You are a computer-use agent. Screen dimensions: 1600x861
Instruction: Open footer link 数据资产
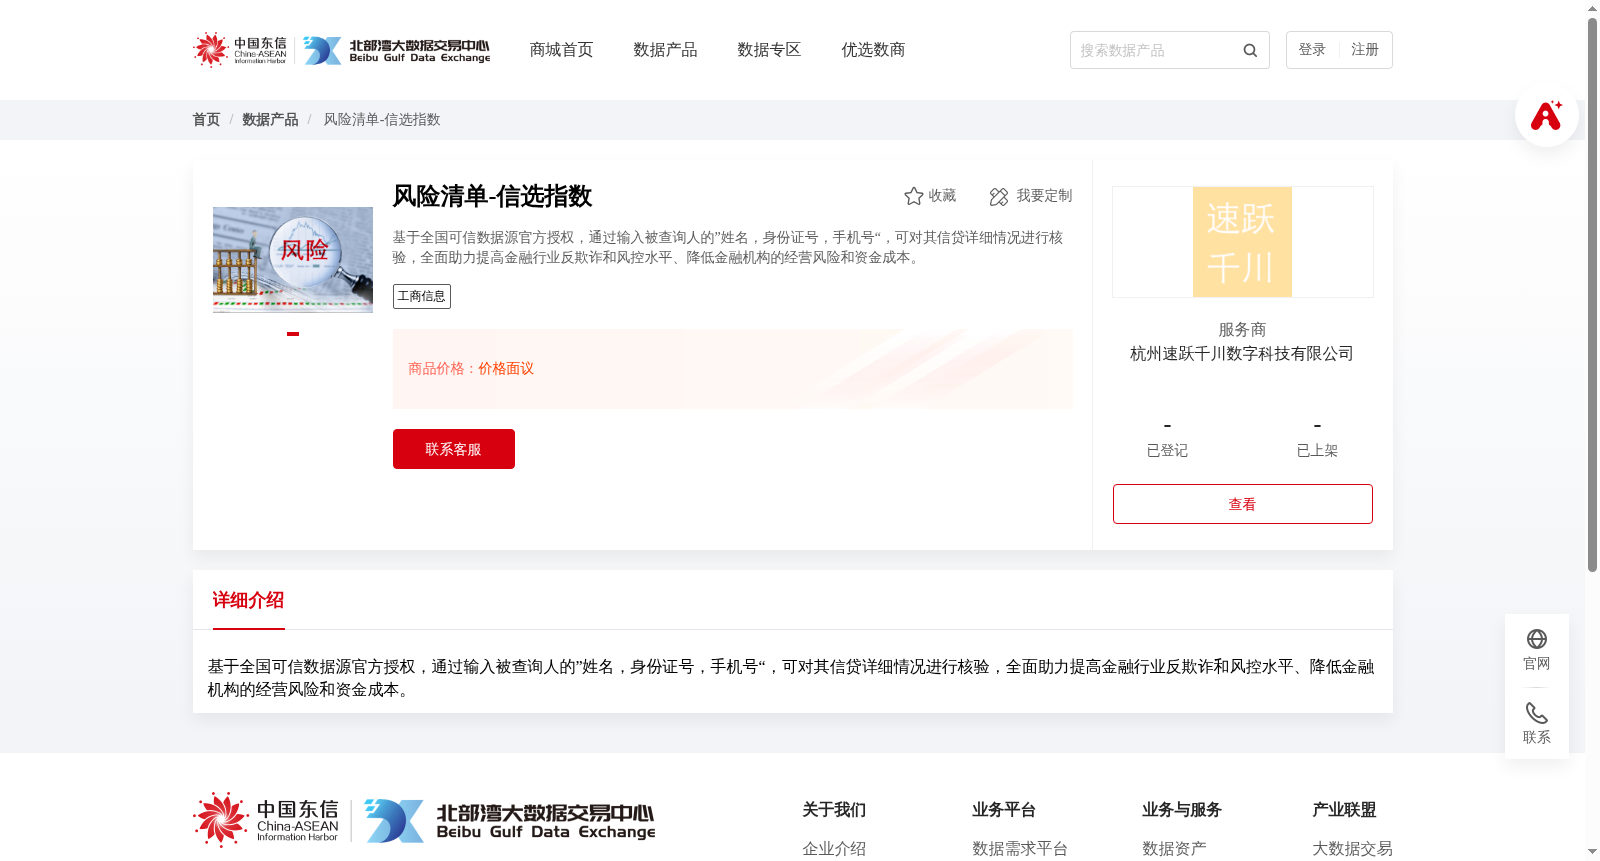[1174, 849]
